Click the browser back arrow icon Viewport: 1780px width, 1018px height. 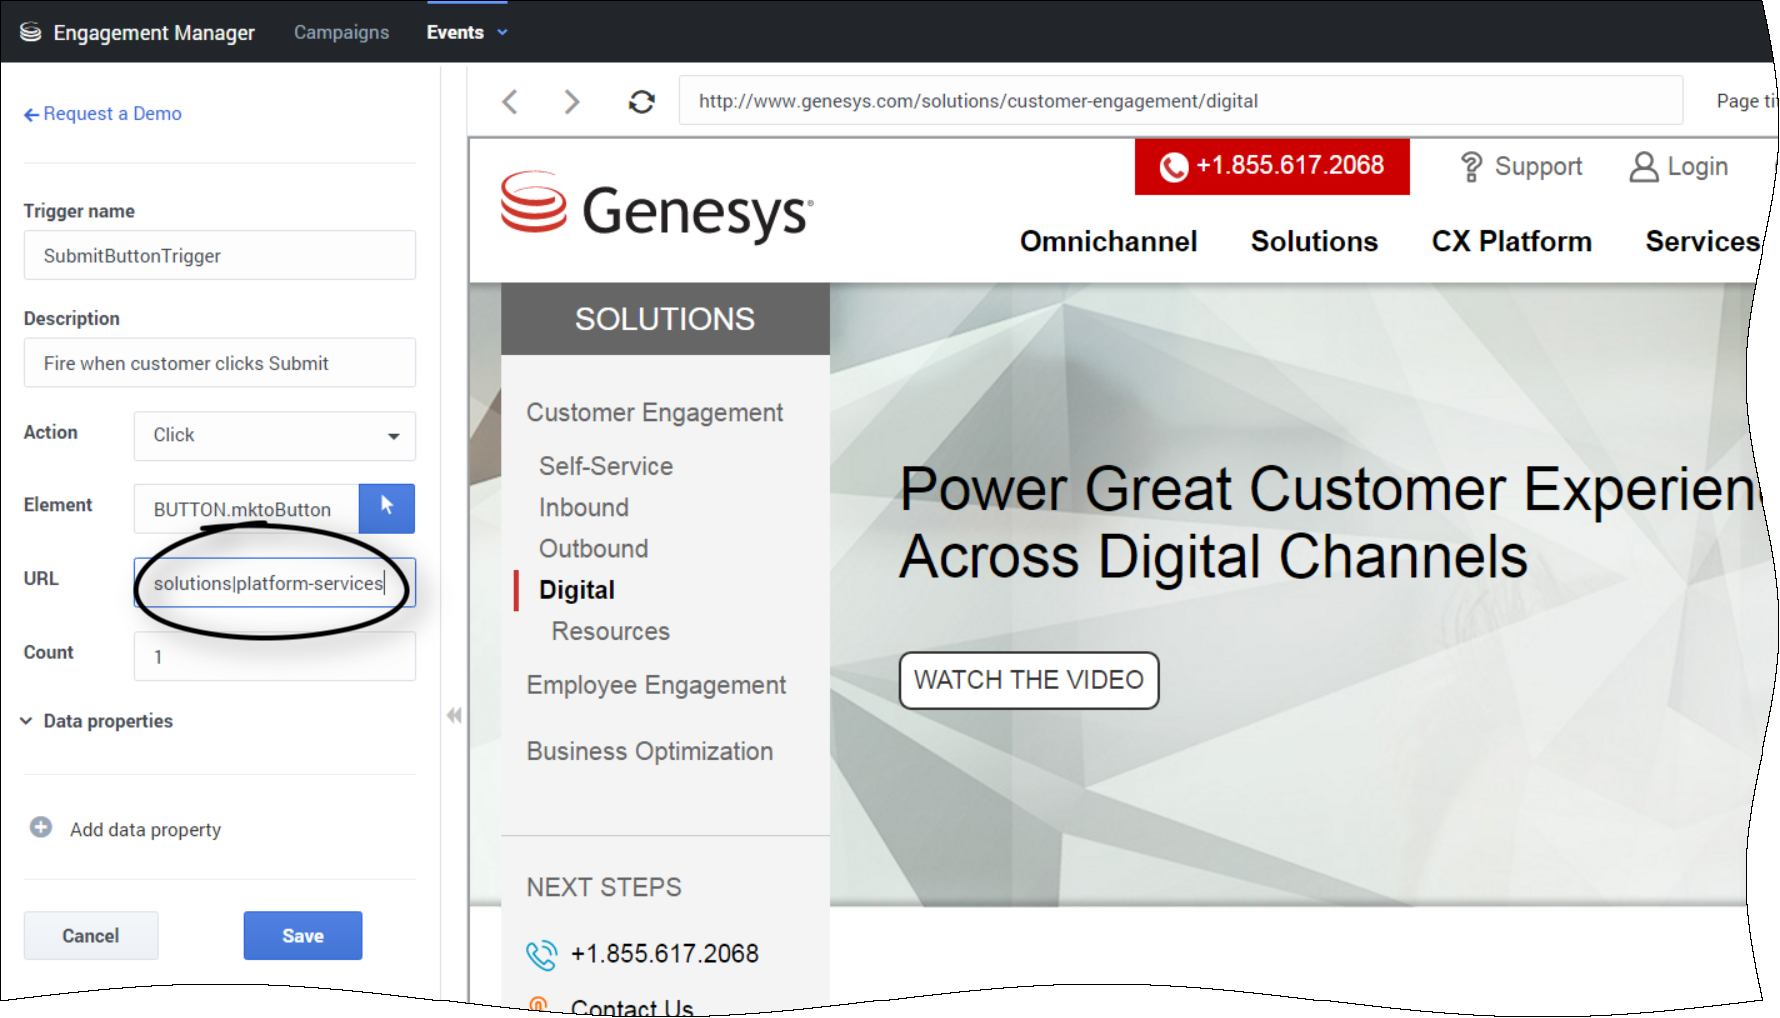(x=510, y=101)
